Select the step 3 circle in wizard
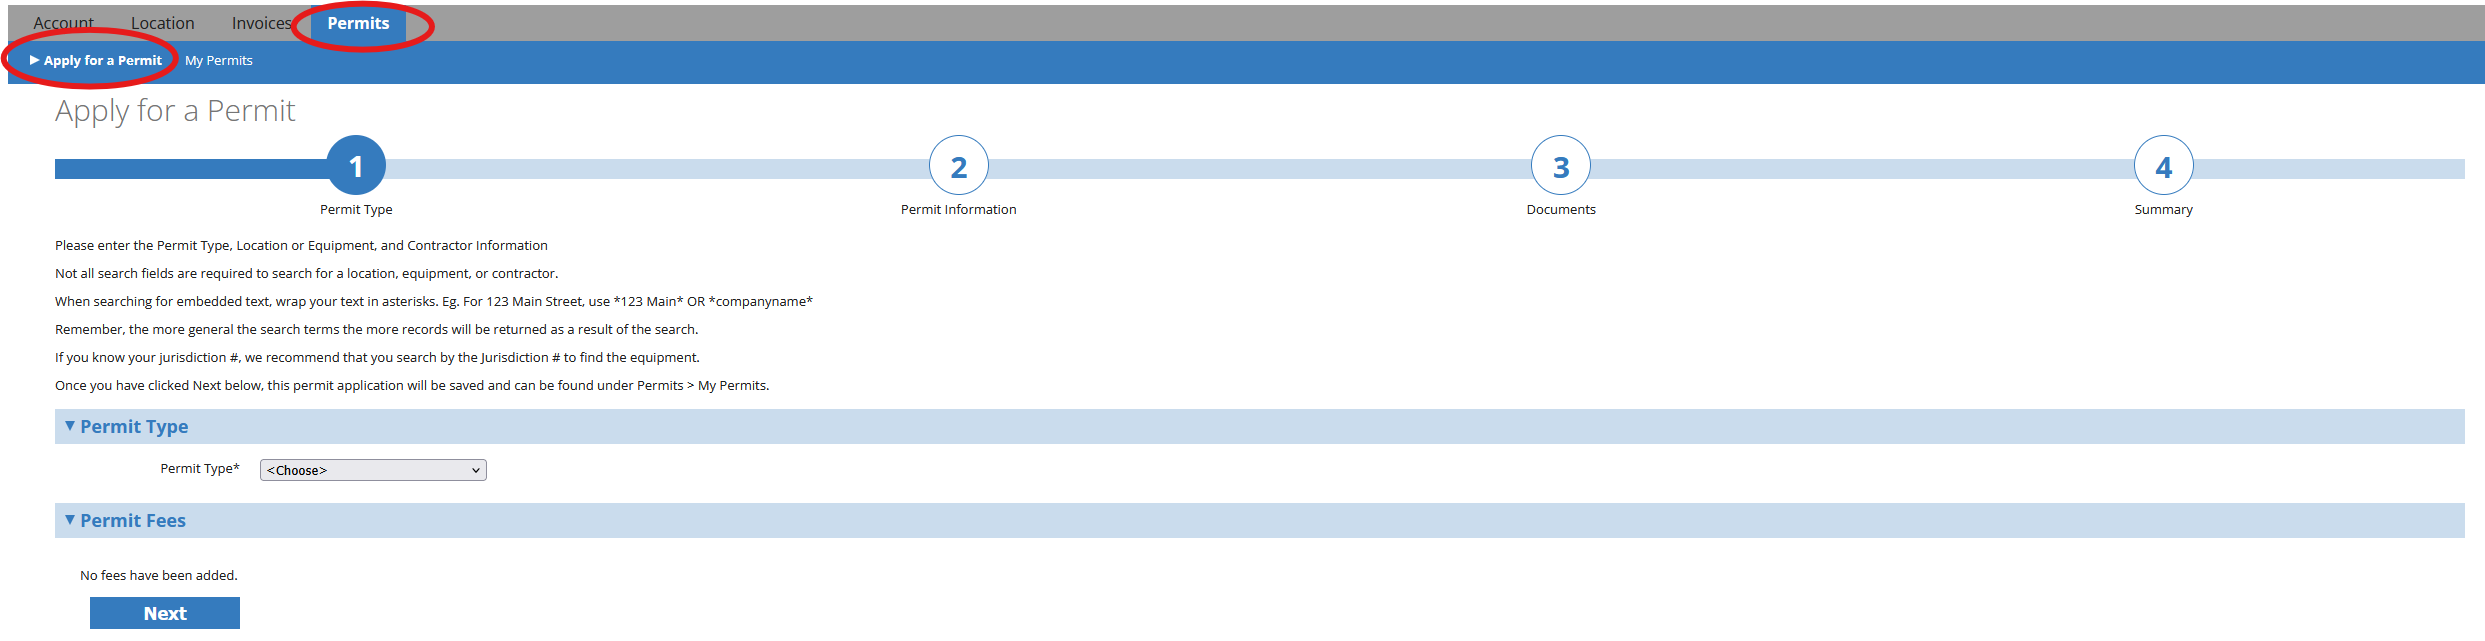 coord(1560,166)
